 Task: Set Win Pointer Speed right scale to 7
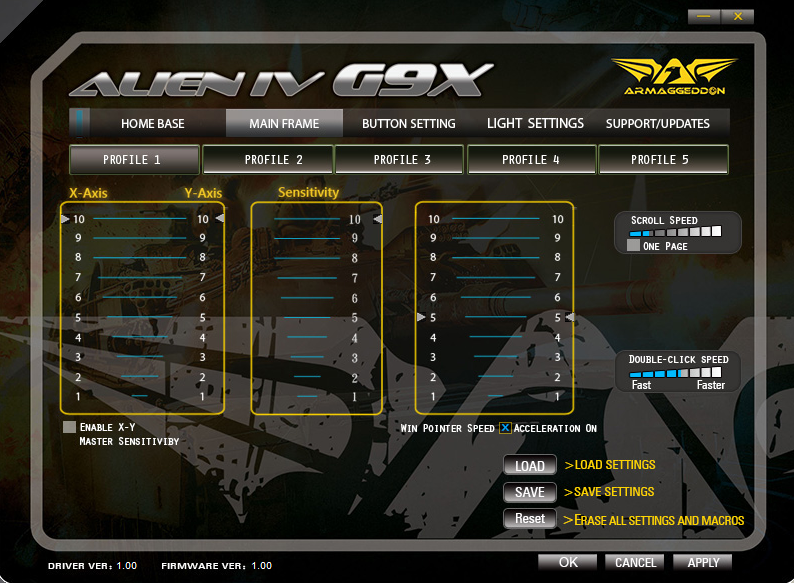pos(558,277)
